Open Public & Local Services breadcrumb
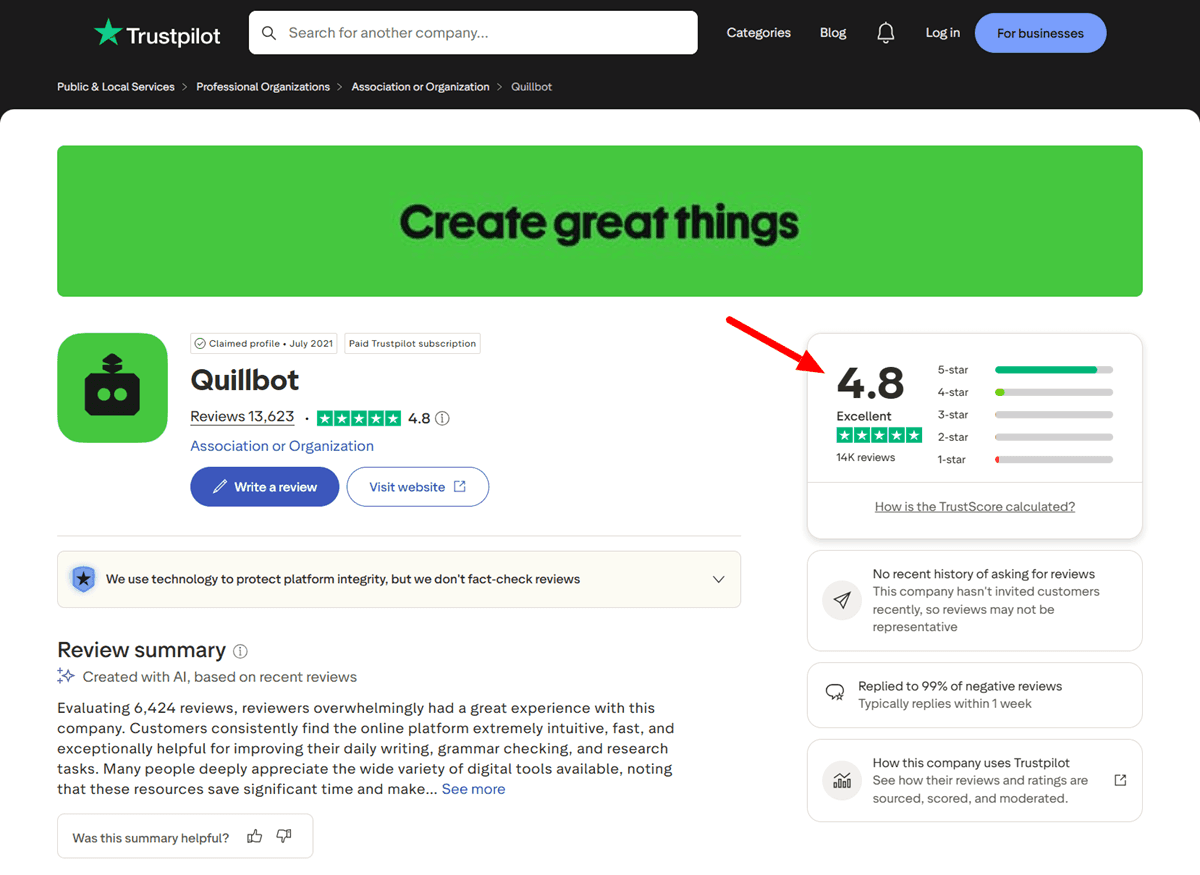 116,87
